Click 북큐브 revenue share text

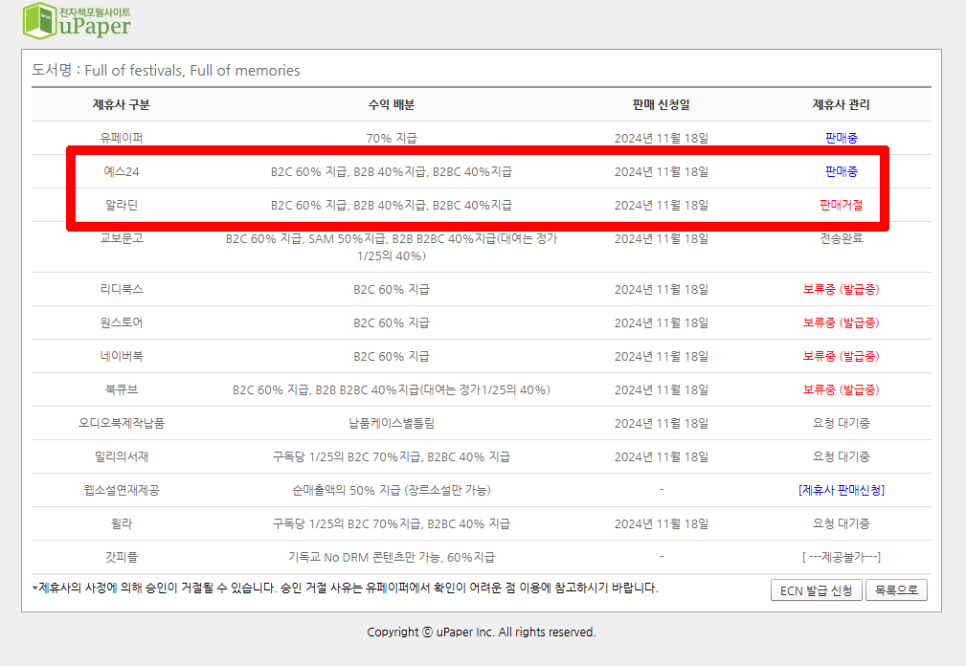point(391,389)
